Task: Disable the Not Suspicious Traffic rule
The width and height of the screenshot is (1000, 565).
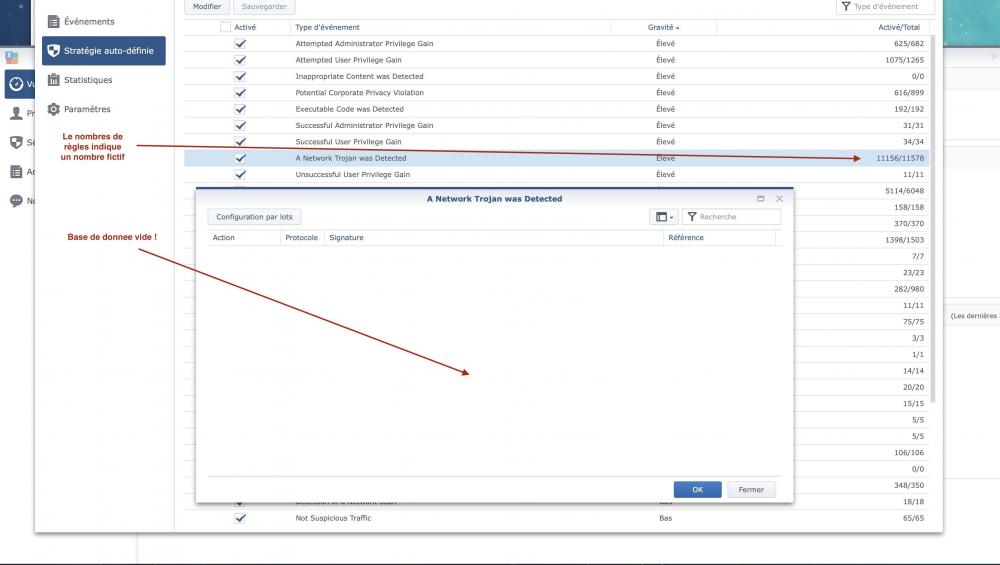Action: [240, 518]
